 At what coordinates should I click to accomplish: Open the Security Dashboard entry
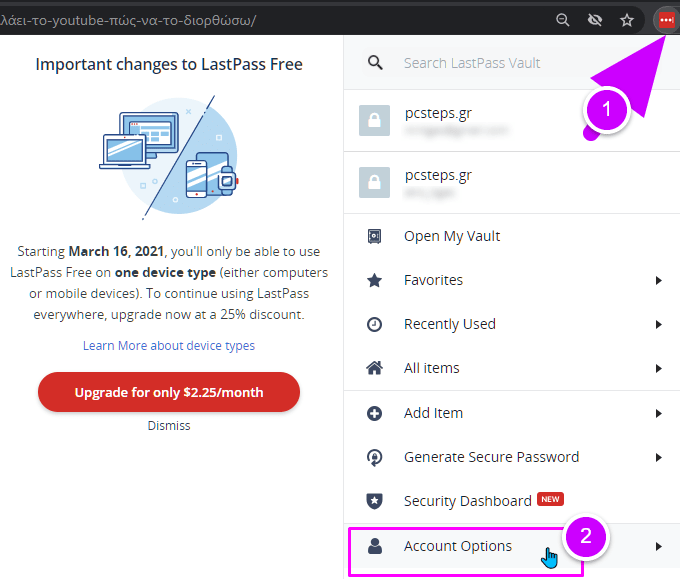[512, 501]
